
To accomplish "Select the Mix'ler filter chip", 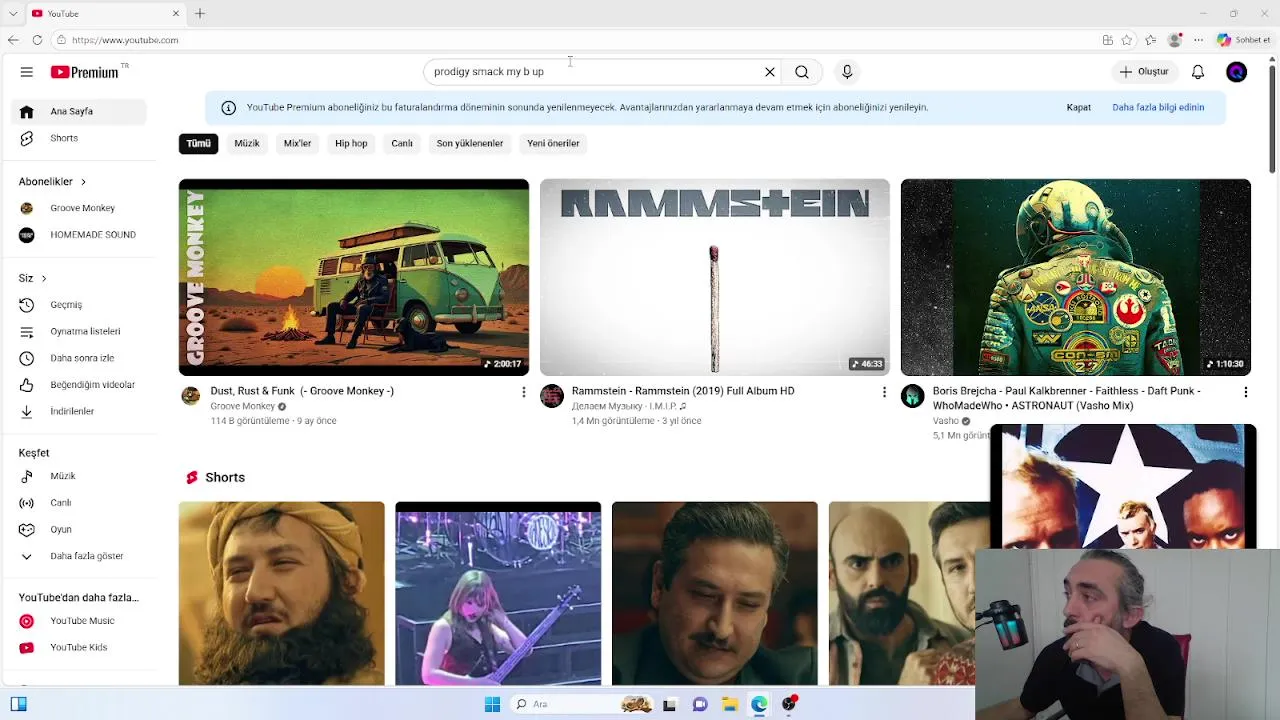I will coord(297,143).
